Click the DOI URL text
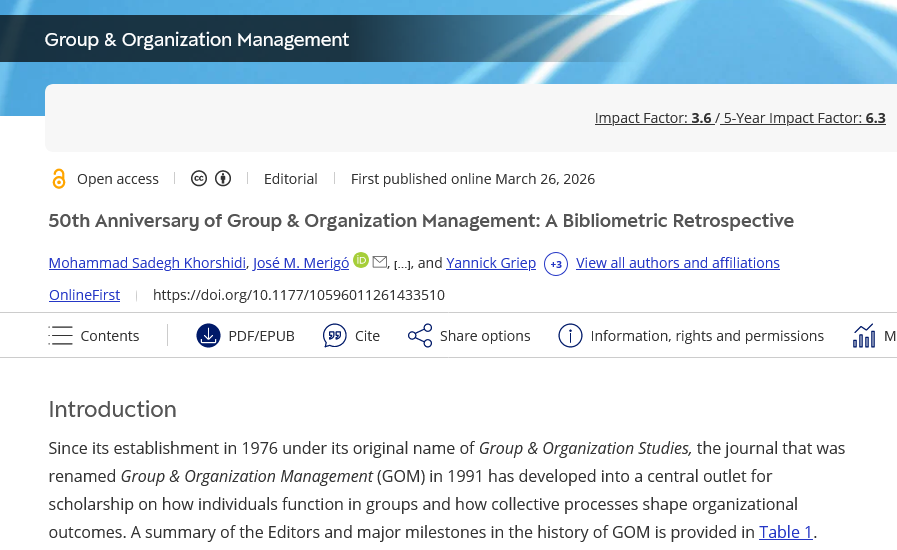 (x=299, y=295)
